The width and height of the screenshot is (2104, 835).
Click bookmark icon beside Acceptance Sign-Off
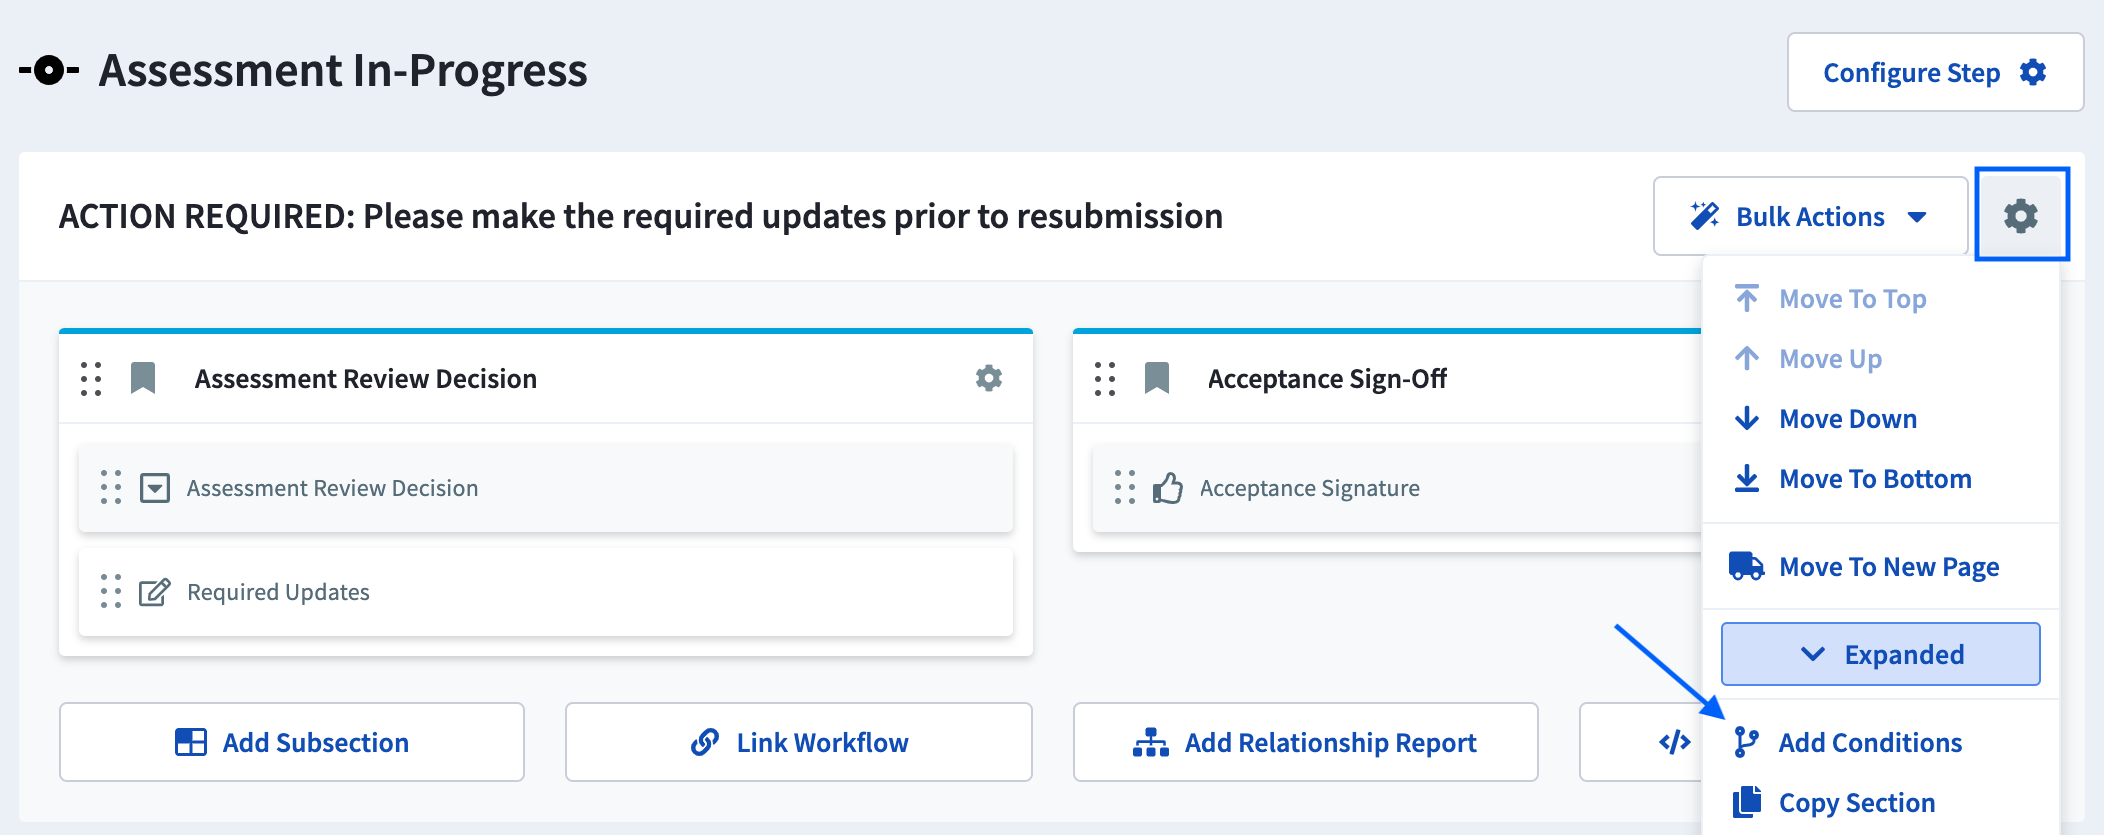[x=1157, y=378]
